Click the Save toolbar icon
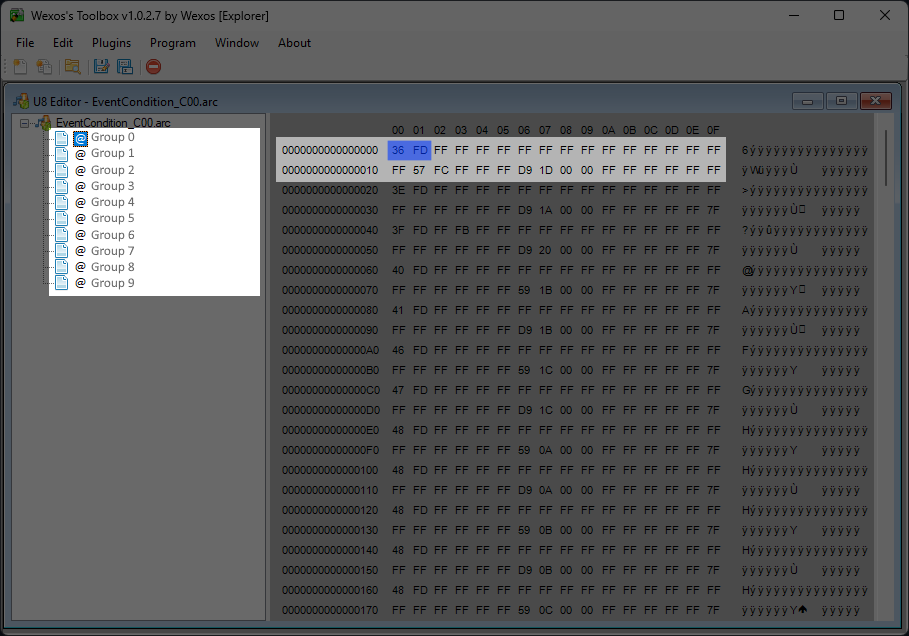909x636 pixels. click(101, 67)
